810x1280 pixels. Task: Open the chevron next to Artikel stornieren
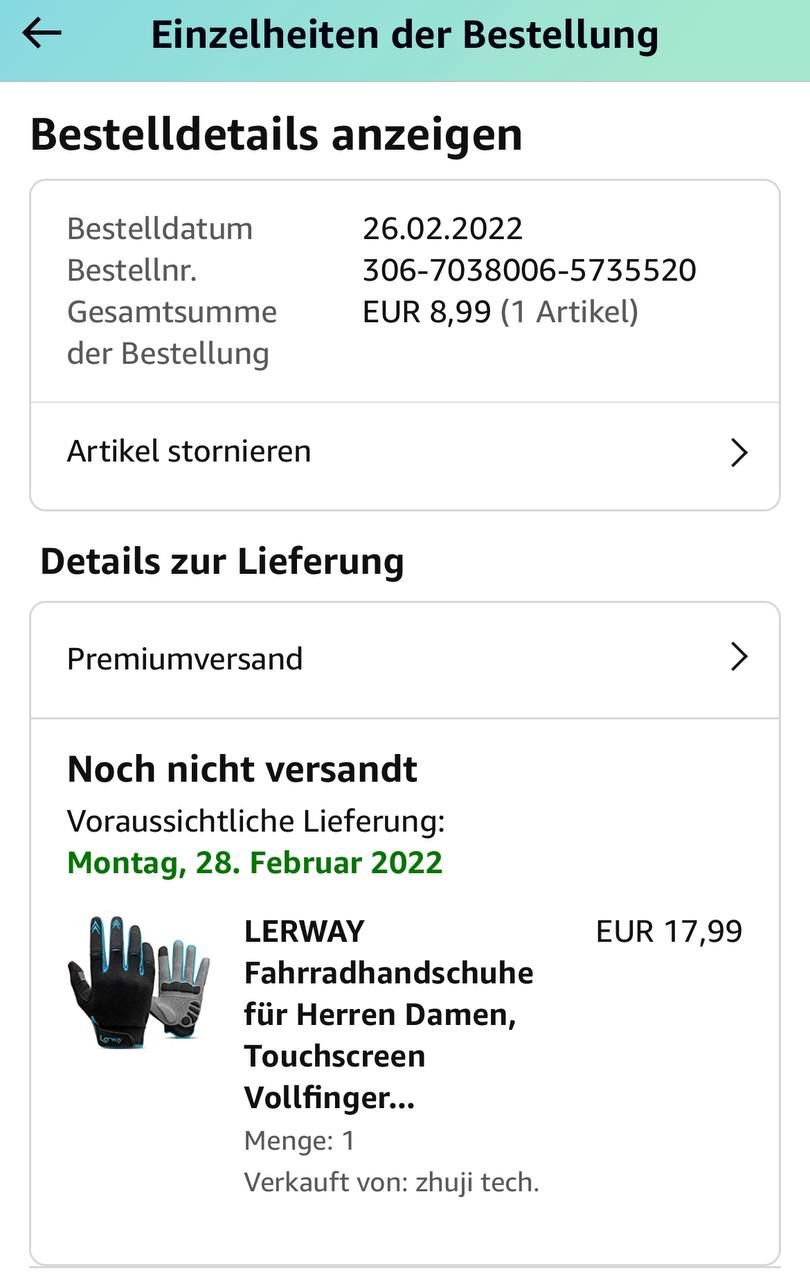coord(739,452)
